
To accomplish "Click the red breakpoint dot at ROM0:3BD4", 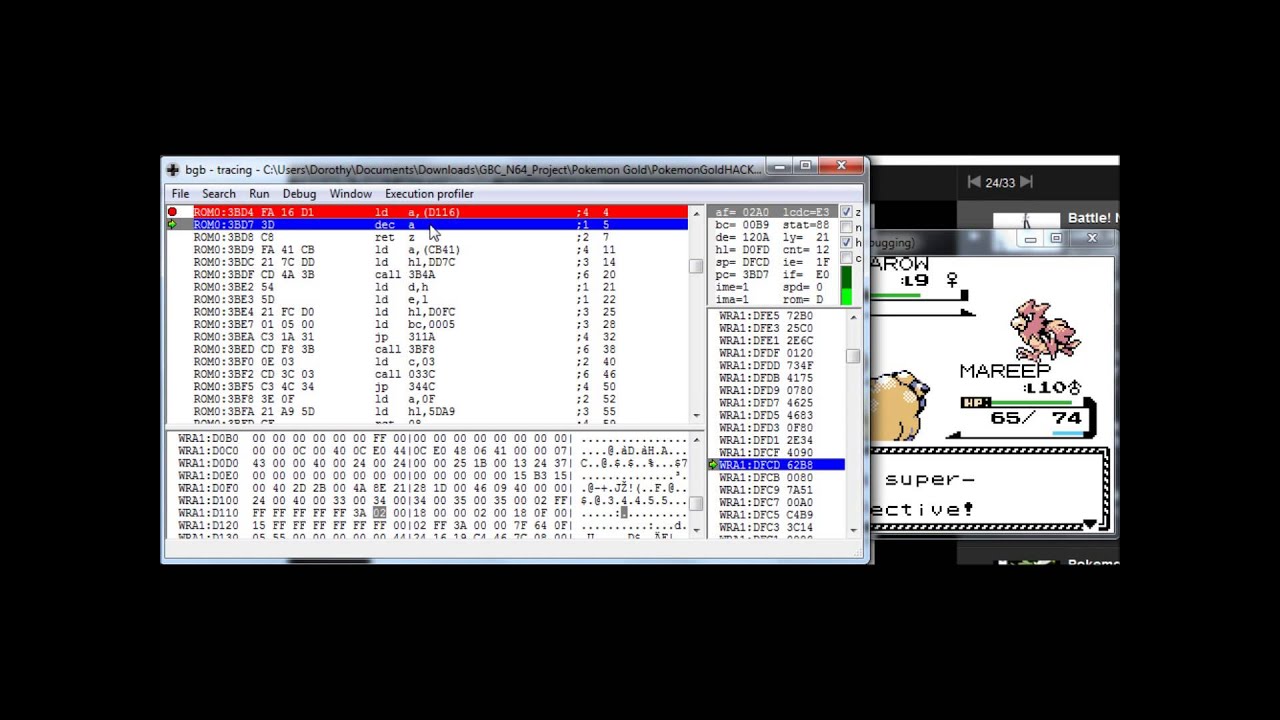I will (x=172, y=212).
